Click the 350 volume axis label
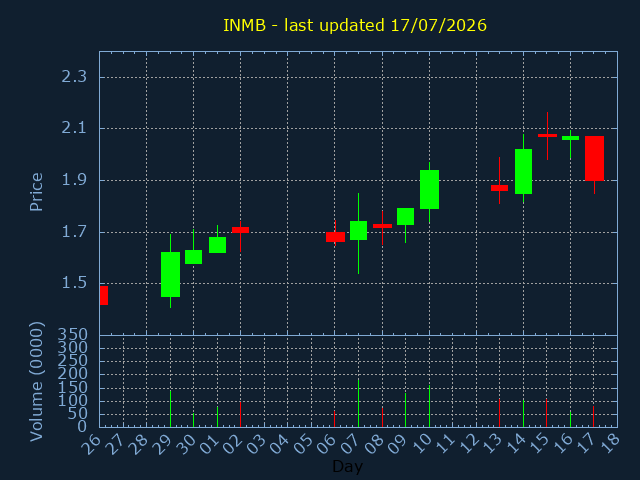 coord(72,335)
